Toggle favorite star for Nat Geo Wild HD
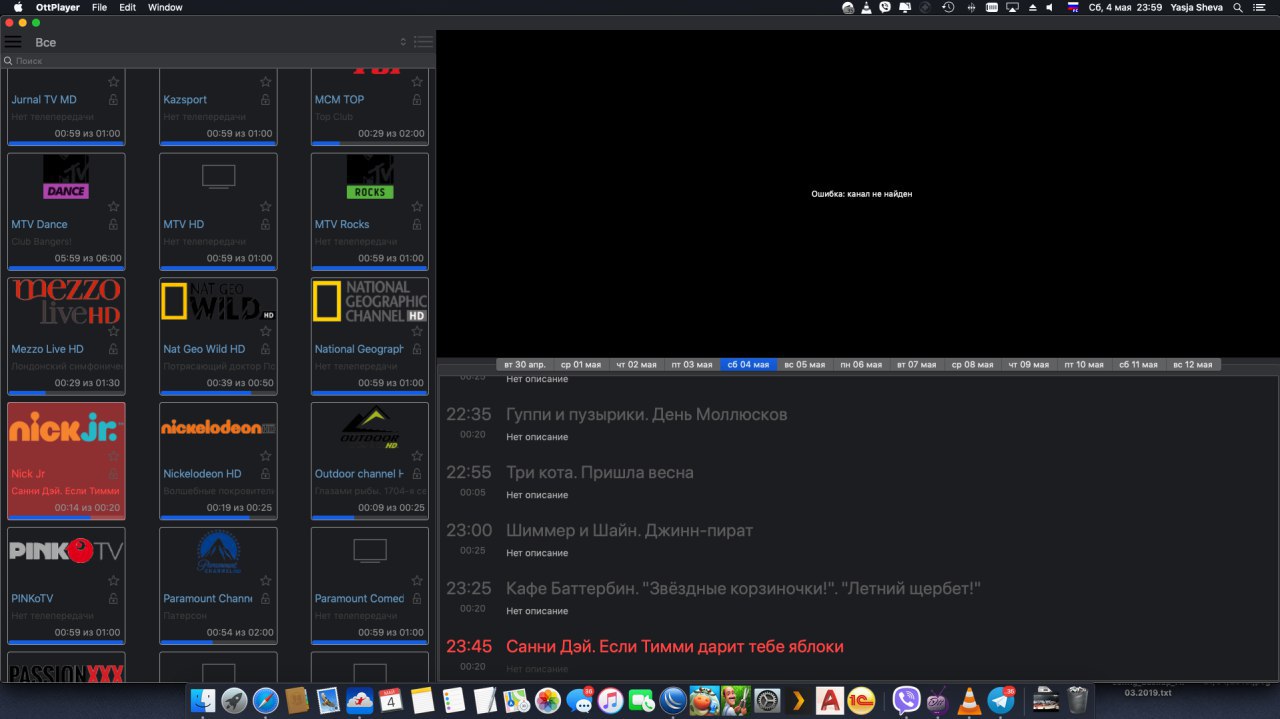Image resolution: width=1280 pixels, height=719 pixels. [x=266, y=331]
